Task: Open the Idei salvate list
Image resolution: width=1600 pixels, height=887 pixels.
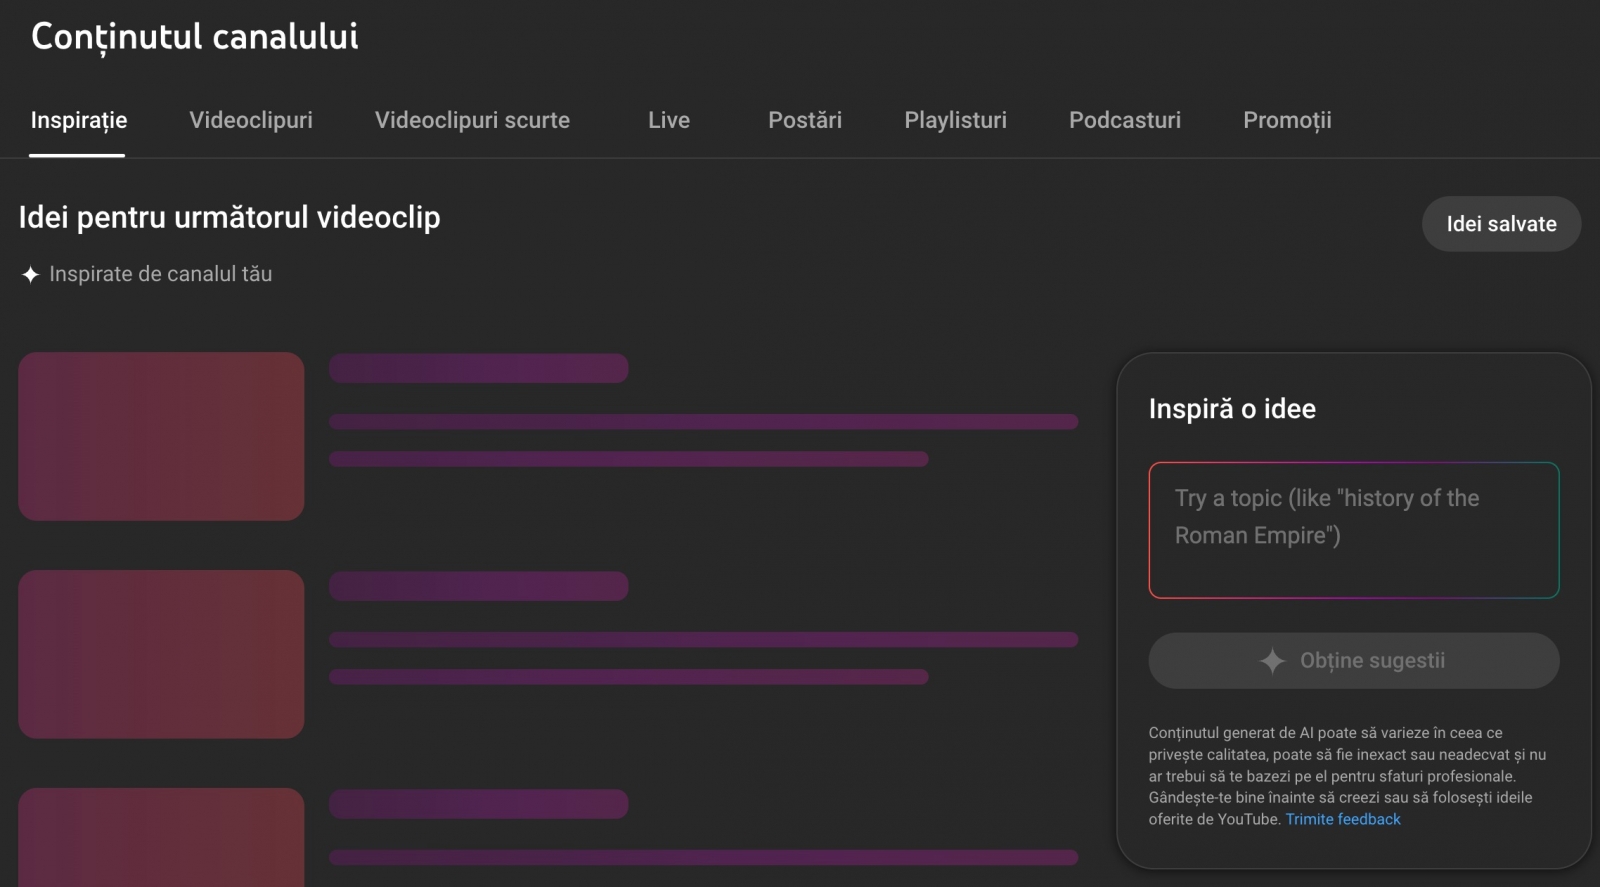Action: [x=1501, y=224]
